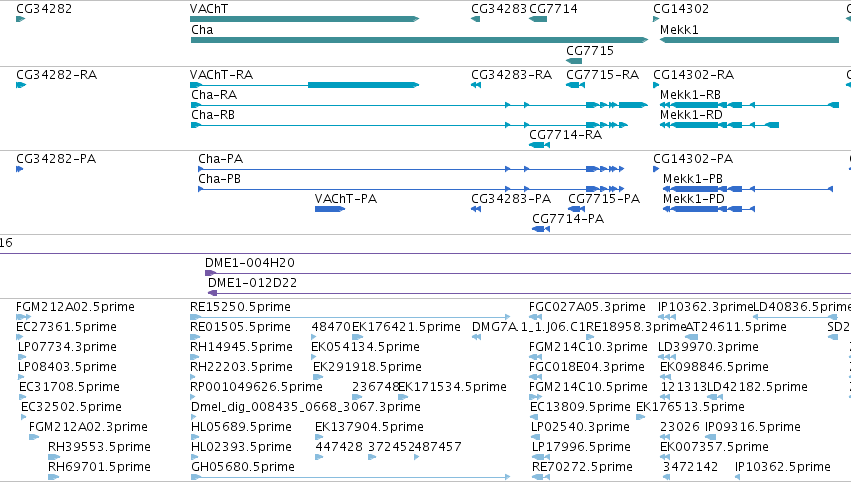Select the LP07734.3prime EST label

point(67,347)
